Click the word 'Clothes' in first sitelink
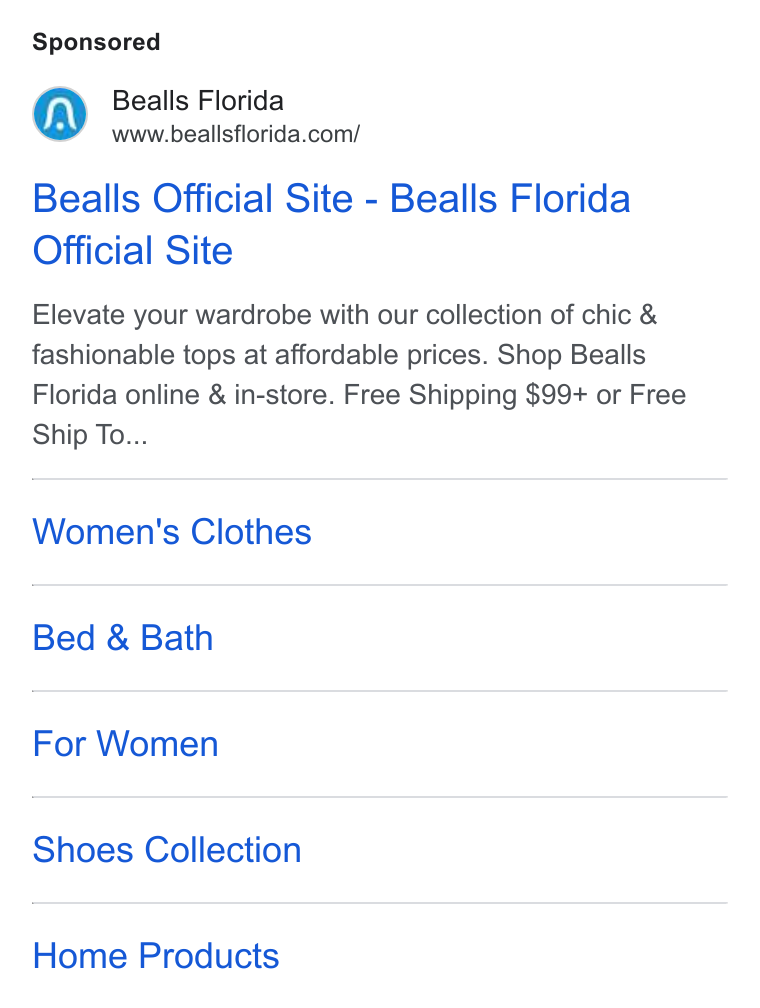The width and height of the screenshot is (760, 1008). coord(251,532)
